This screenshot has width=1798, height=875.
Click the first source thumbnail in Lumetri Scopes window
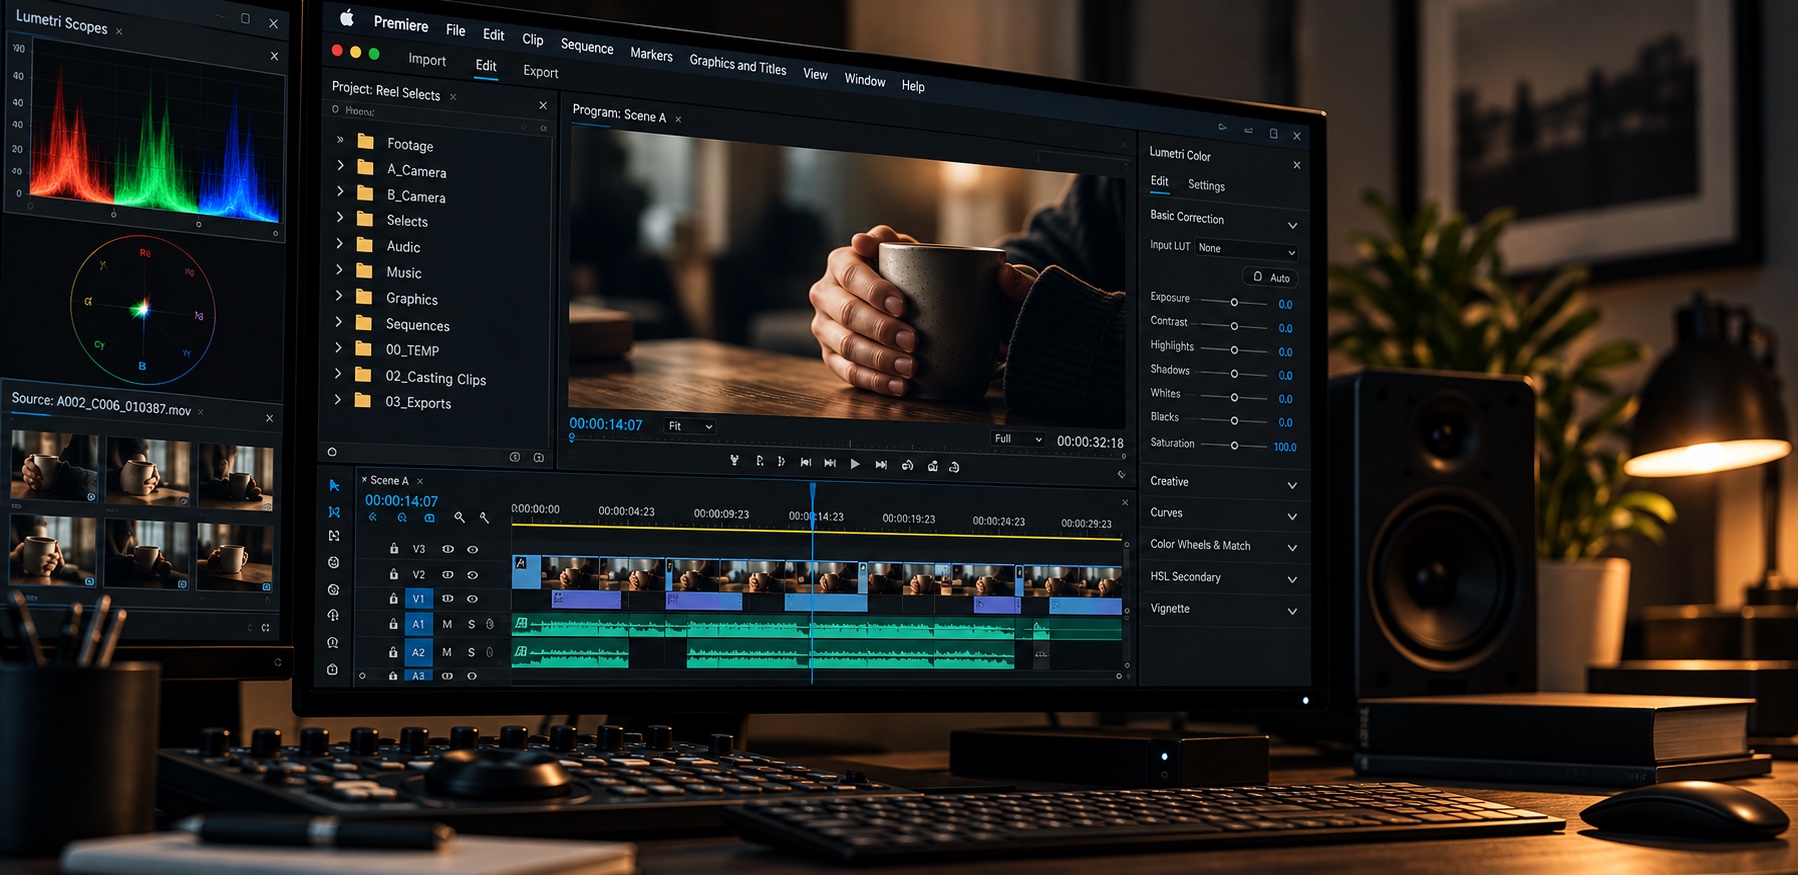click(x=54, y=466)
